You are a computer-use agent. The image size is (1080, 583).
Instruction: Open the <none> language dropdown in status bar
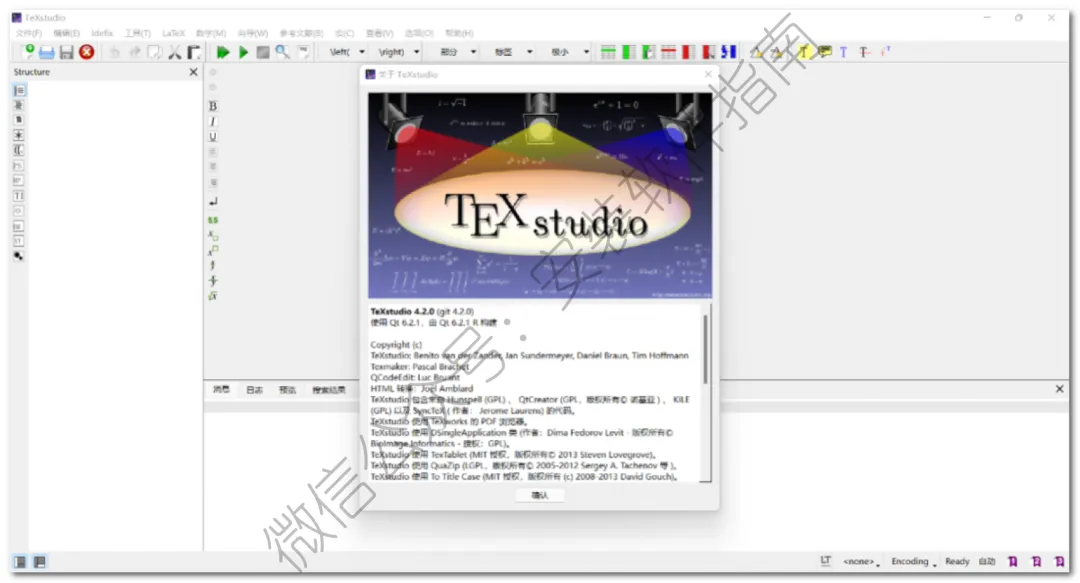(861, 562)
